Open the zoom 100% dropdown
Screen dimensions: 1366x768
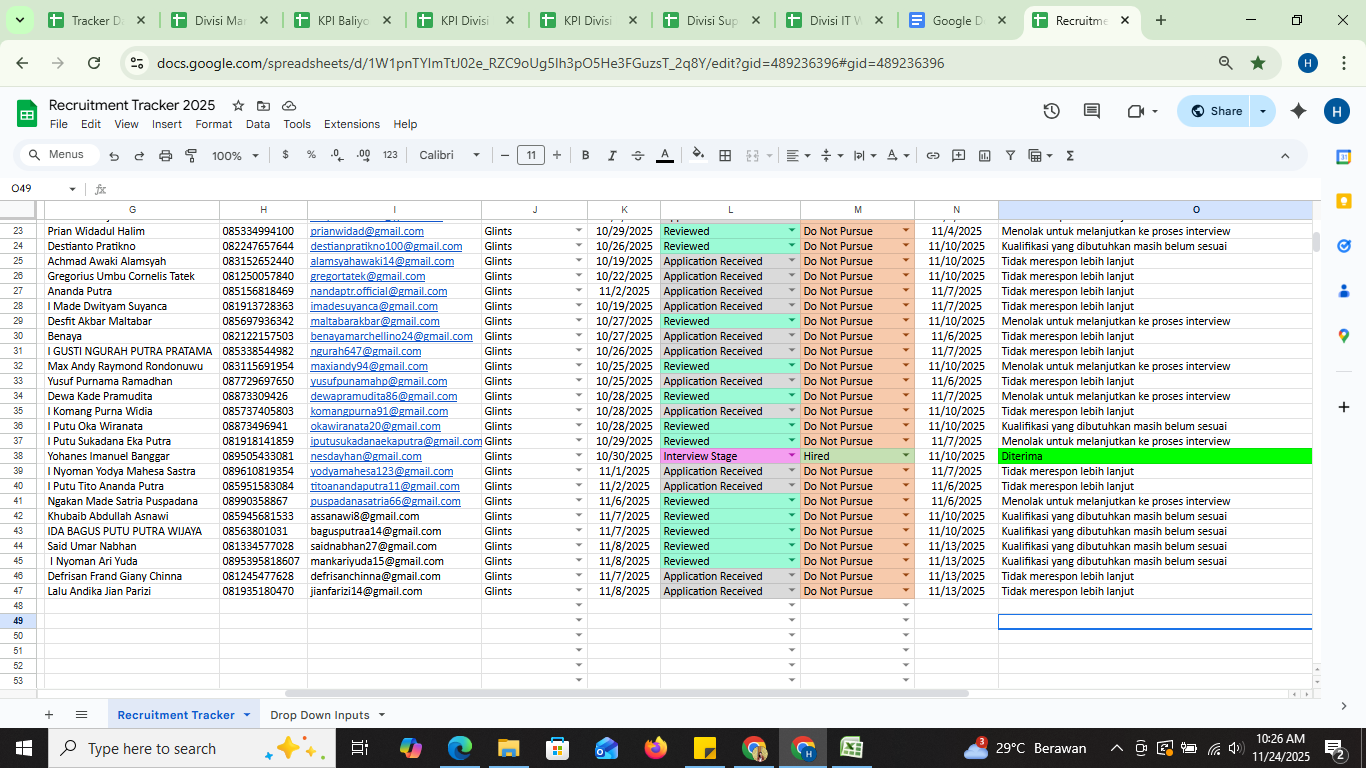(234, 155)
